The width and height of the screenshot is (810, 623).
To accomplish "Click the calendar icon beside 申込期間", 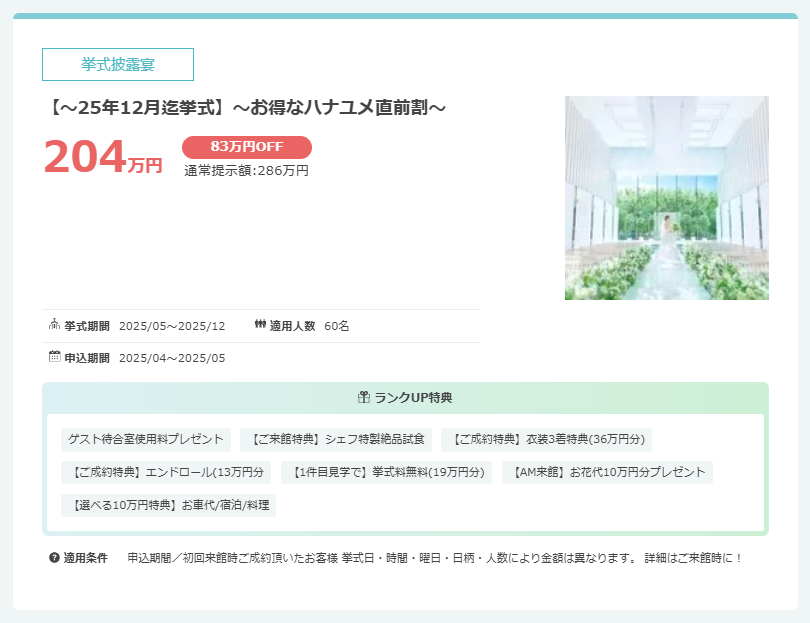I will point(54,356).
